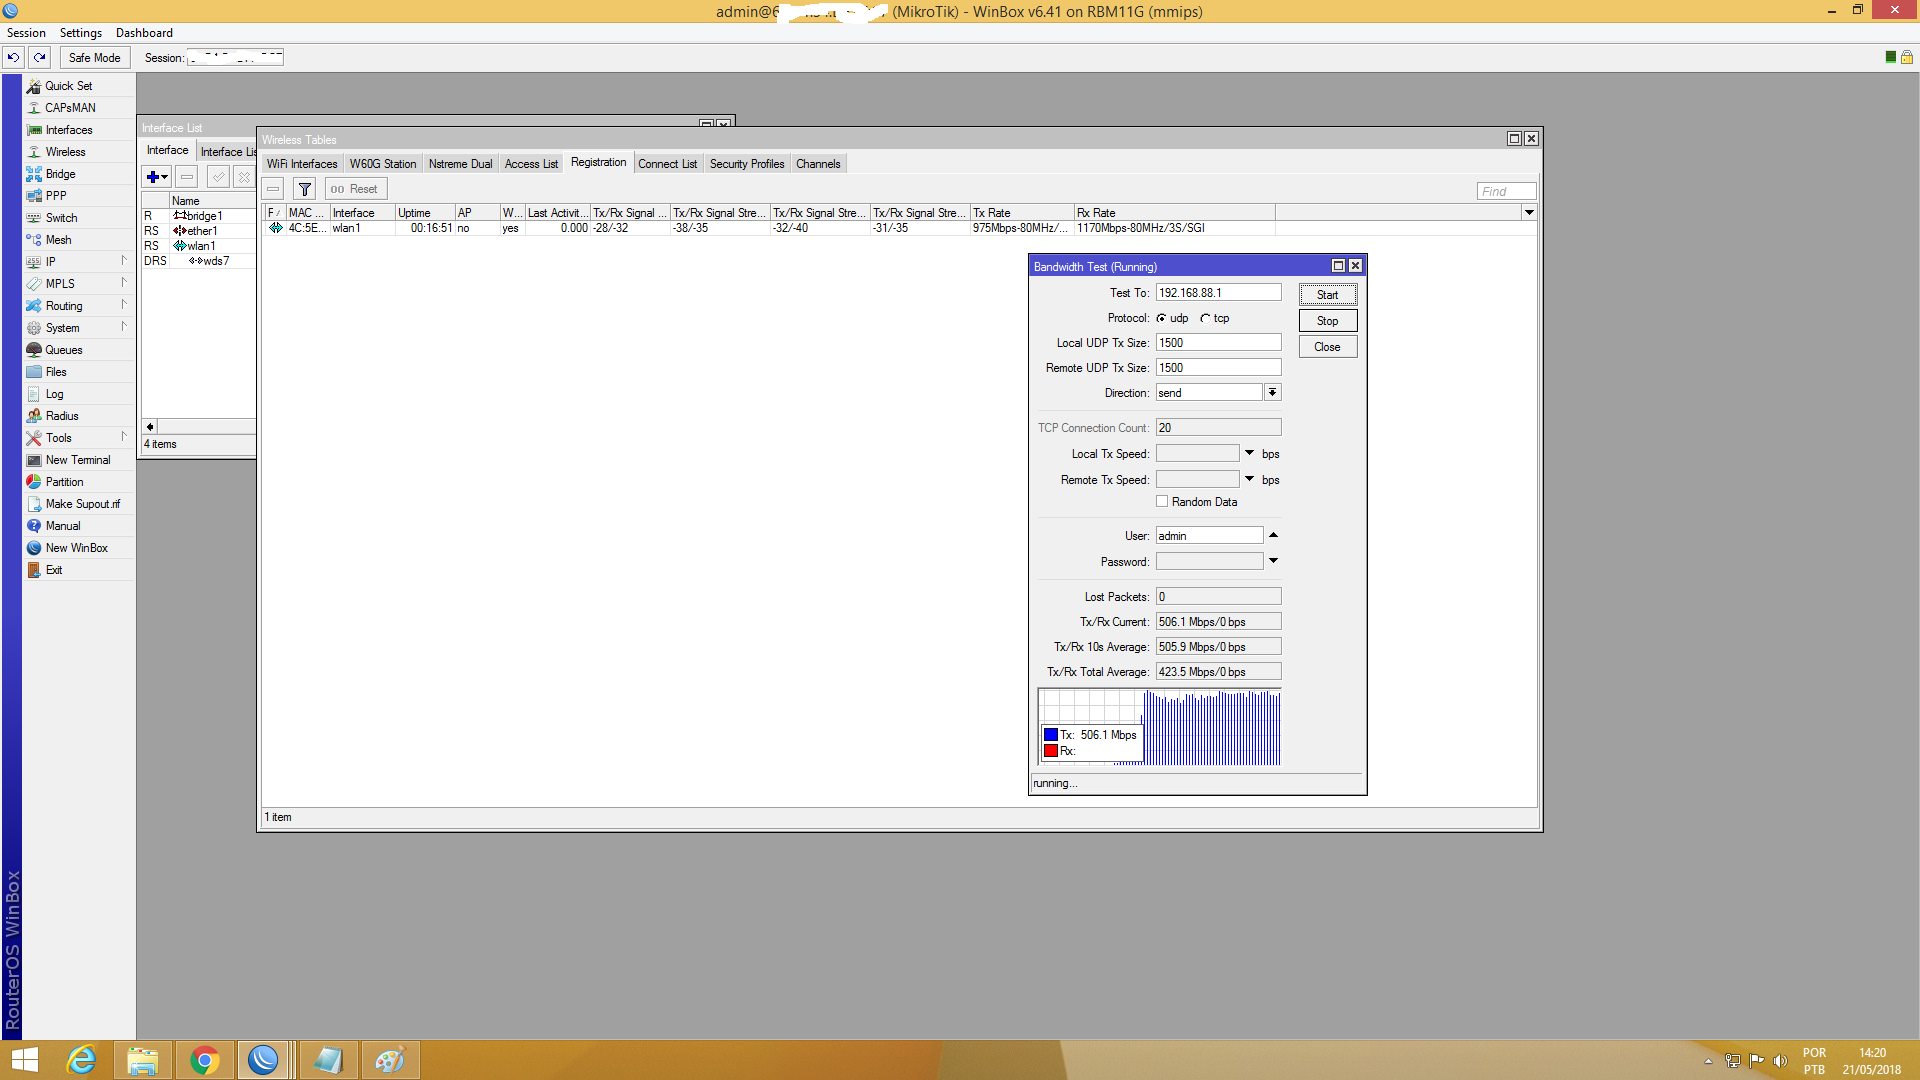Viewport: 1920px width, 1080px height.
Task: Expand the Password field arrow
Action: 1273,561
